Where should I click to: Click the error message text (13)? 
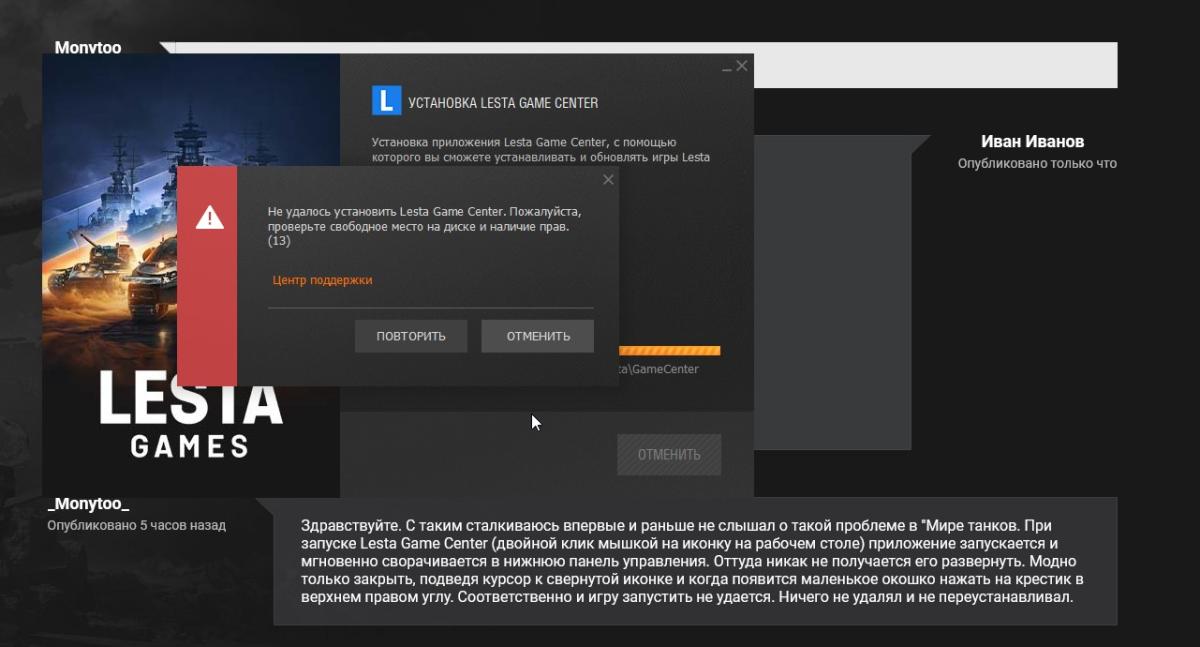click(424, 227)
